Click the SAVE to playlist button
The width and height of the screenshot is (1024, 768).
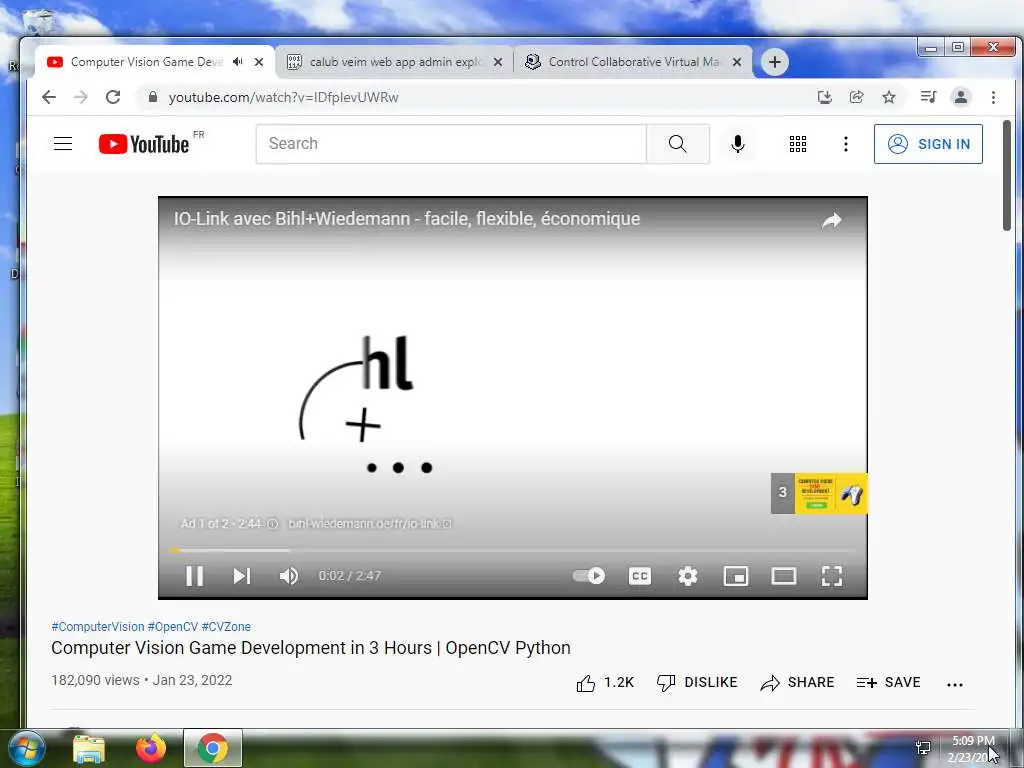point(888,682)
